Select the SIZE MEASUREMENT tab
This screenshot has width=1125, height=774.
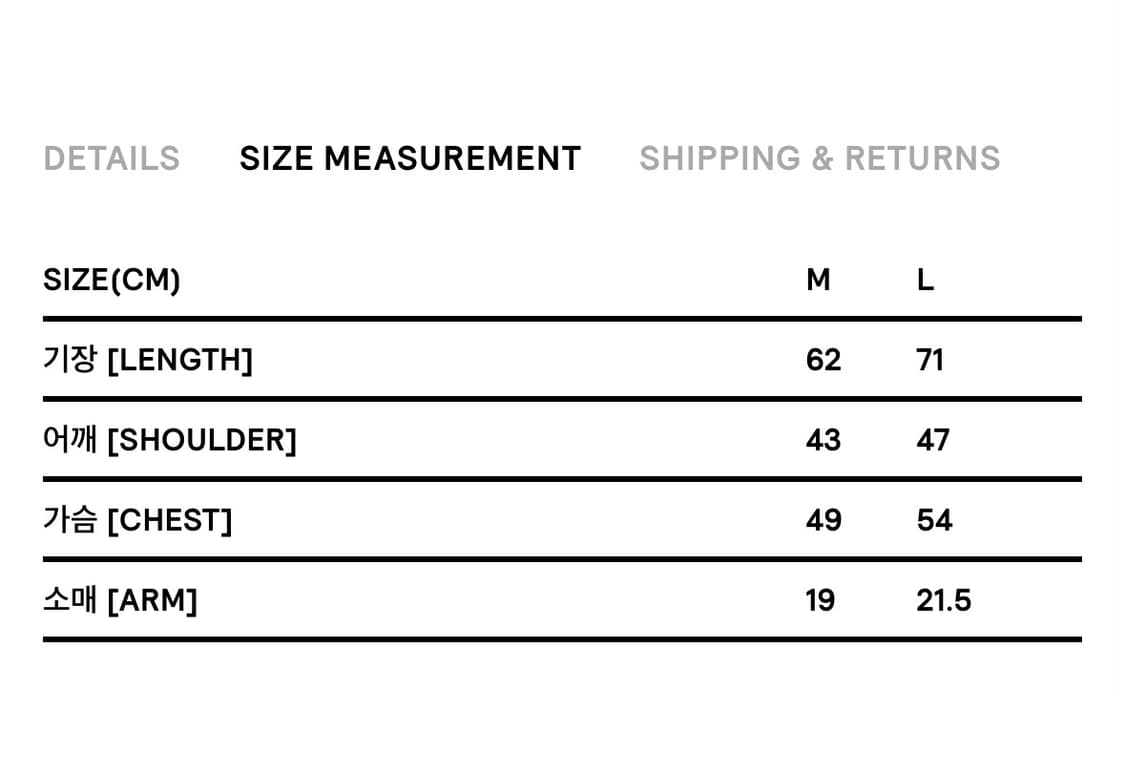[x=410, y=159]
